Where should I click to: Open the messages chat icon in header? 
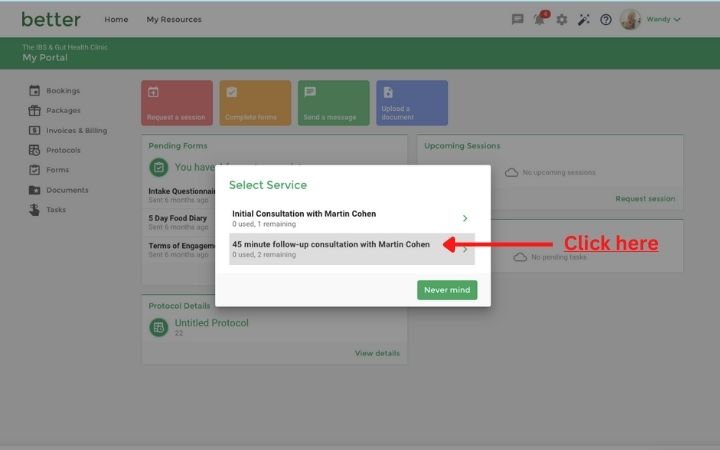tap(518, 19)
